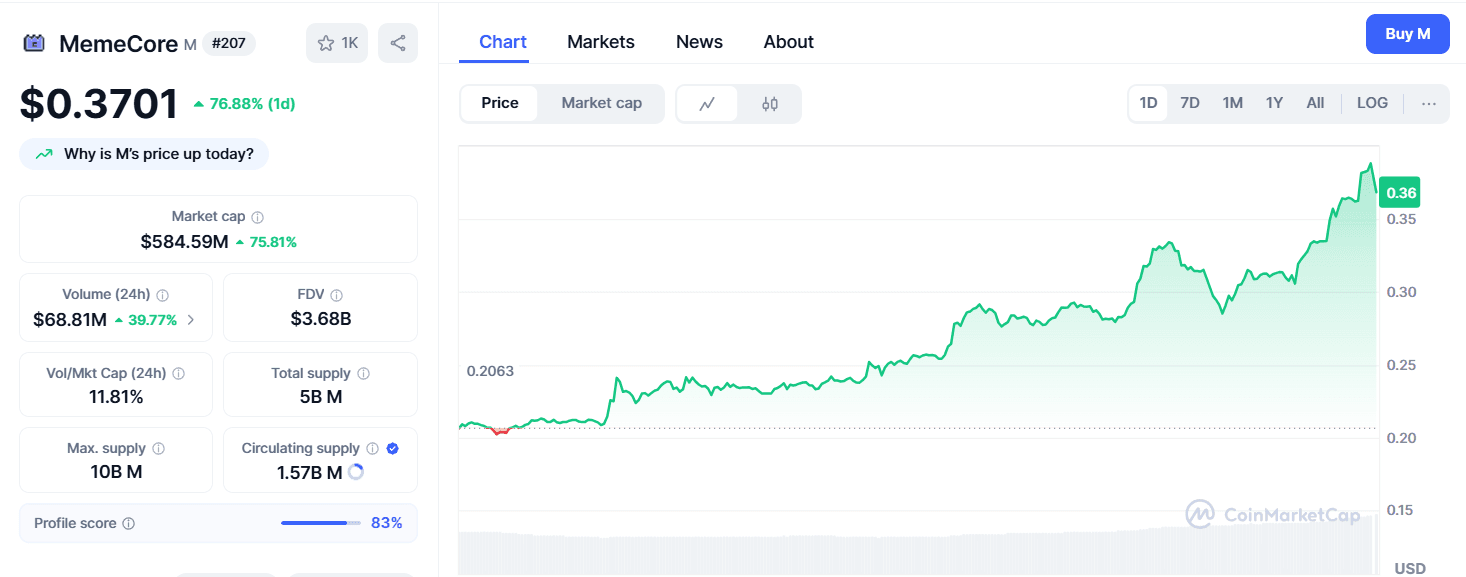
Task: Click the Profile score progress bar
Action: 320,523
